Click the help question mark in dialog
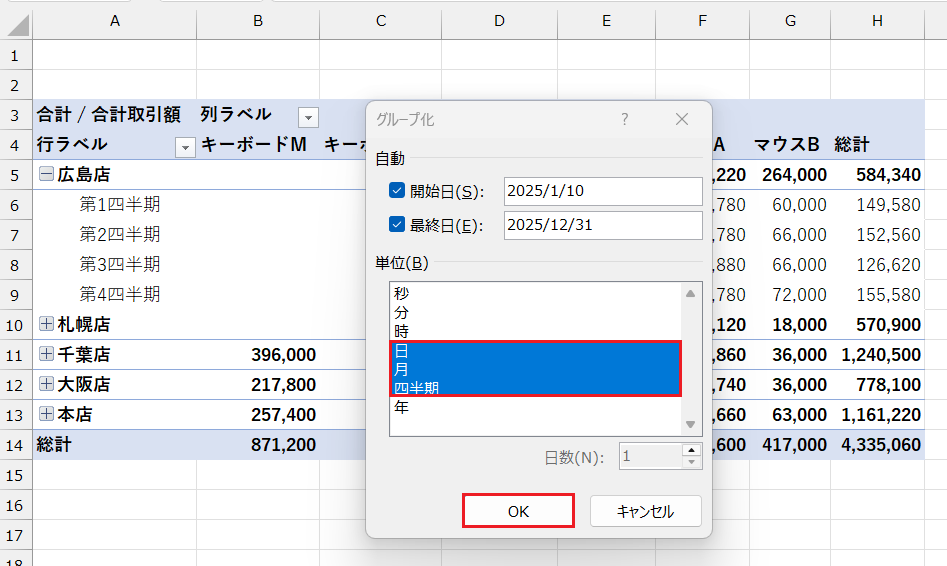The width and height of the screenshot is (947, 566). (x=625, y=119)
